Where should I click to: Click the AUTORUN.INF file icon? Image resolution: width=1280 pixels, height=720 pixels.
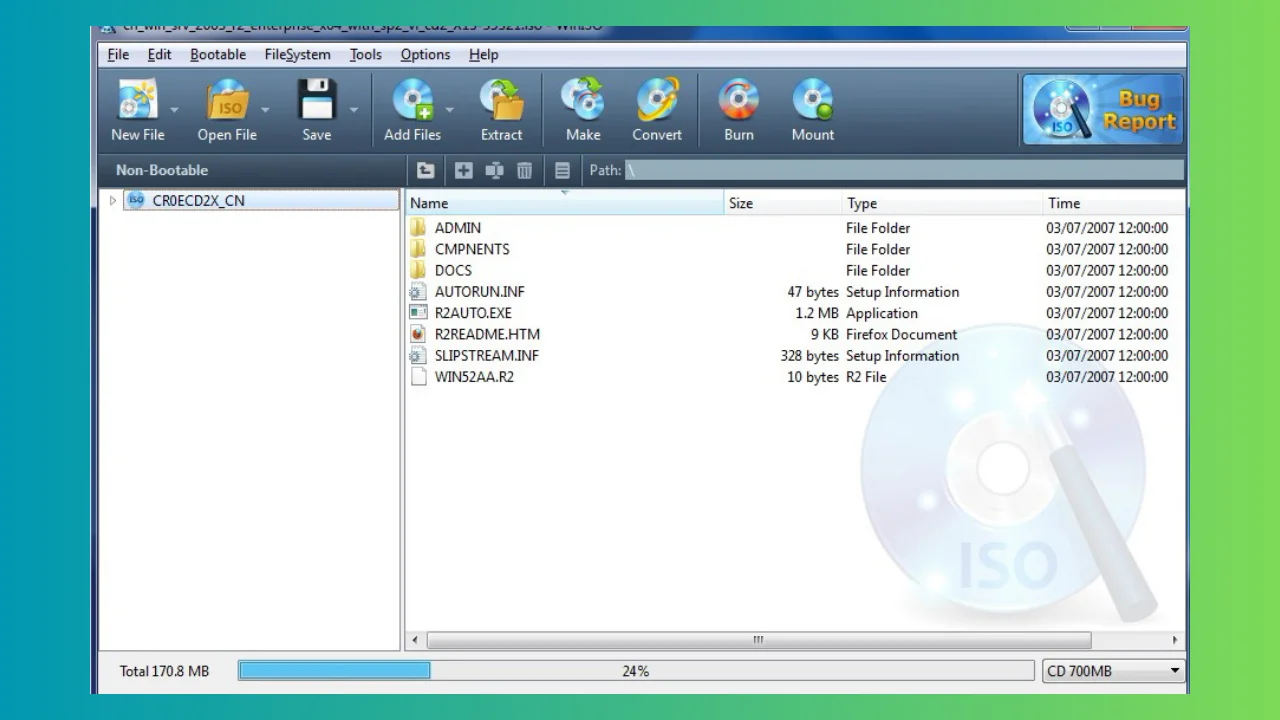418,292
